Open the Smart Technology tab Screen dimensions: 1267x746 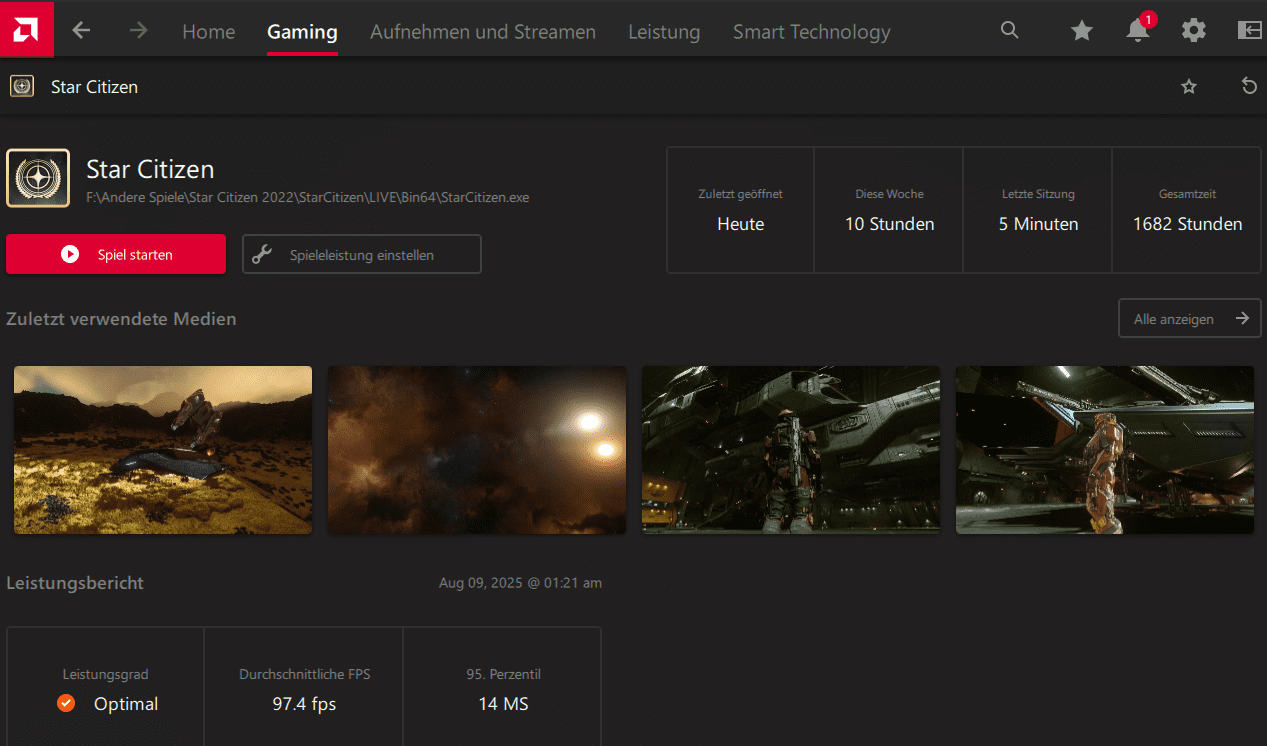(812, 32)
